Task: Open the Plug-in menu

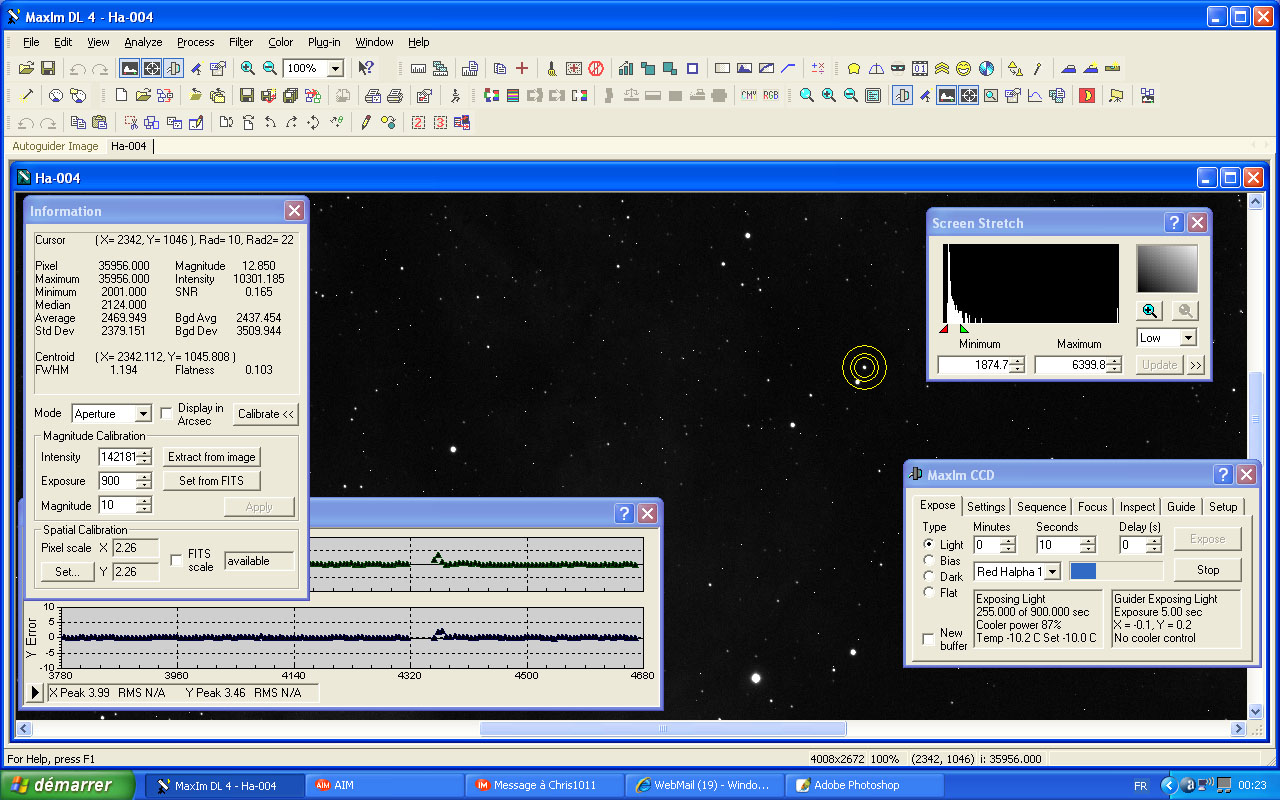Action: 324,42
